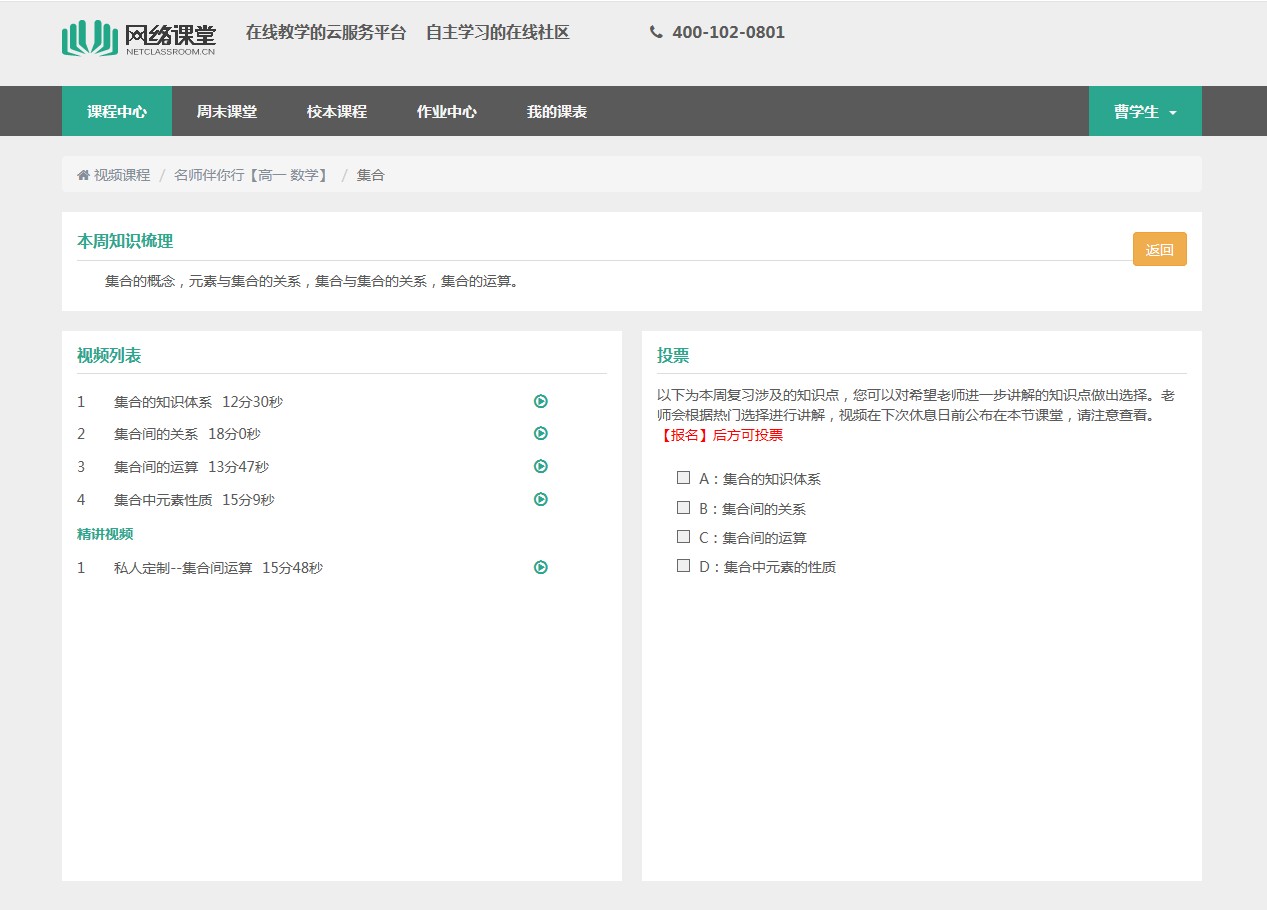The image size is (1267, 910).
Task: Click the phone icon beside 400-102-0801
Action: (x=656, y=32)
